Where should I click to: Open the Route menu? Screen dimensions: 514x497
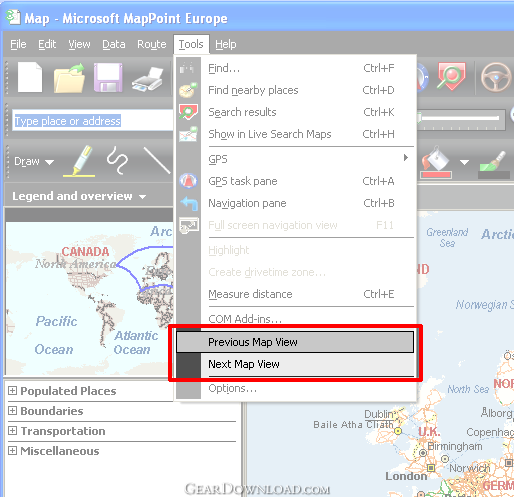[x=152, y=44]
